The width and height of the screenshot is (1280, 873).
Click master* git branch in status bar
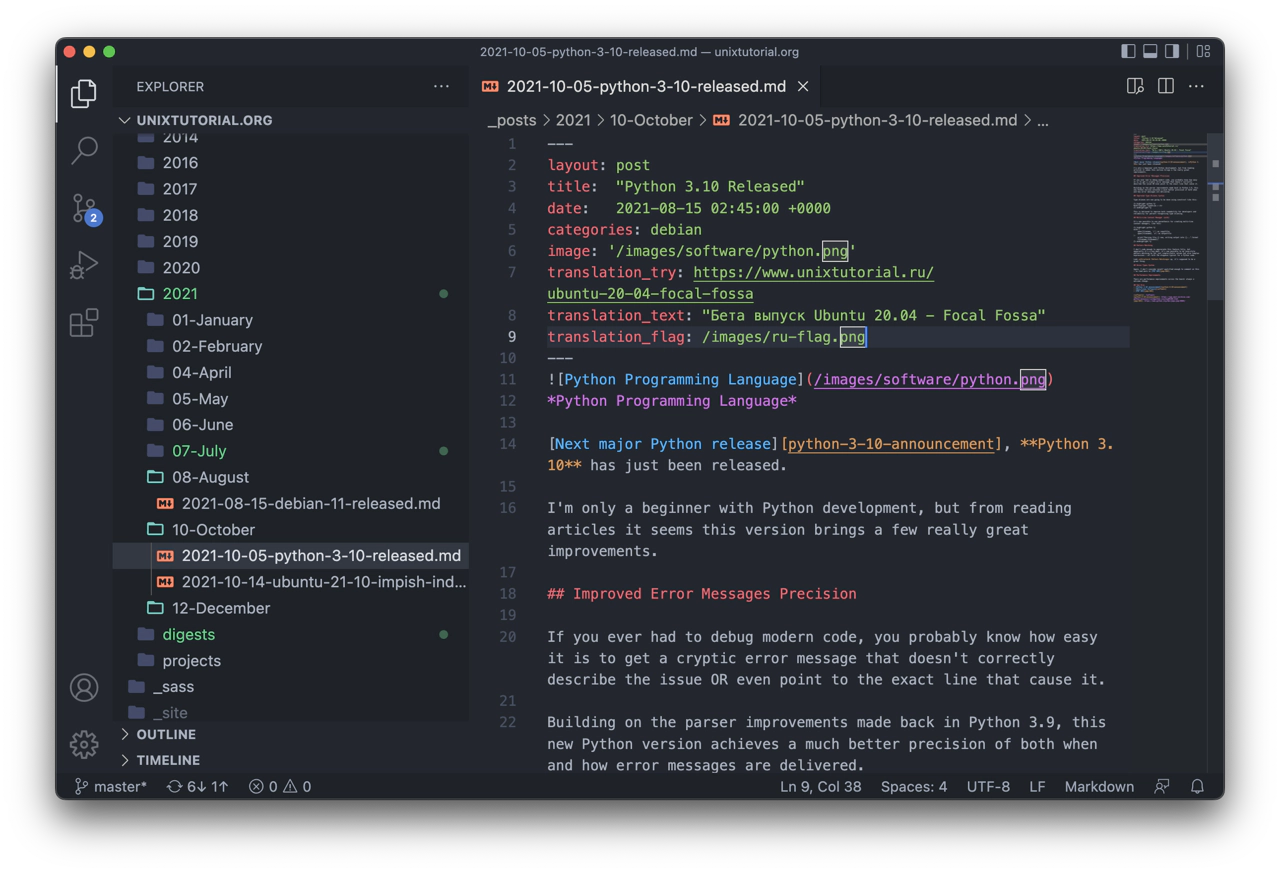[x=111, y=787]
